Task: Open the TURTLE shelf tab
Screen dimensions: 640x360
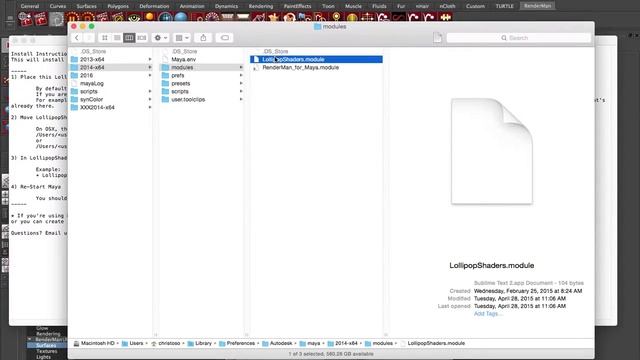Action: pos(504,6)
